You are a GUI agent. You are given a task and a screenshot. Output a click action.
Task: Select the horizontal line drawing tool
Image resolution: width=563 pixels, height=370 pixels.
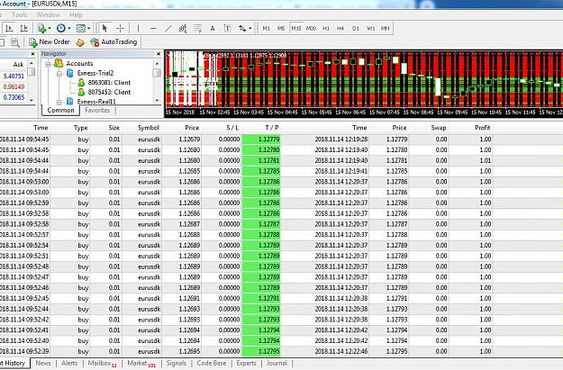click(153, 28)
